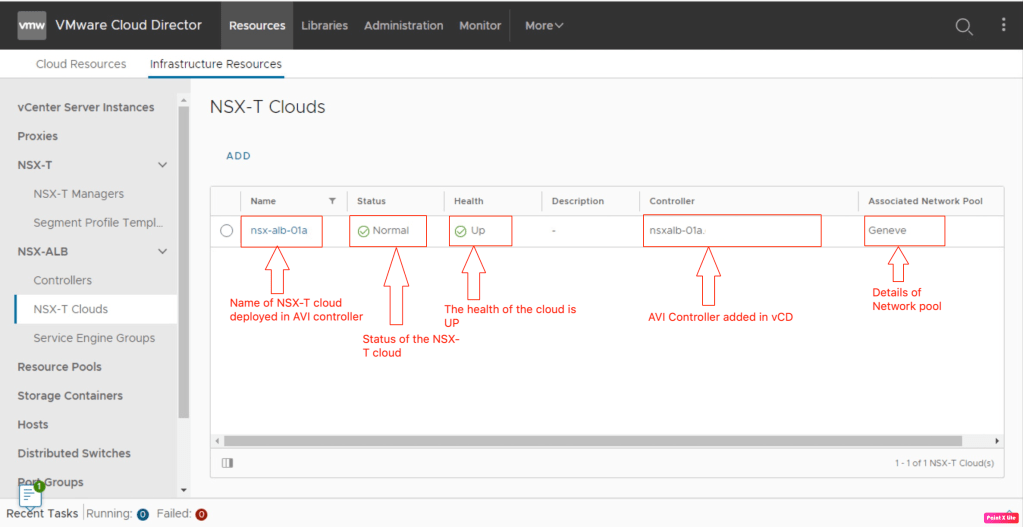Select the nsx-alb-01a row radio button
This screenshot has width=1023, height=527.
click(227, 231)
